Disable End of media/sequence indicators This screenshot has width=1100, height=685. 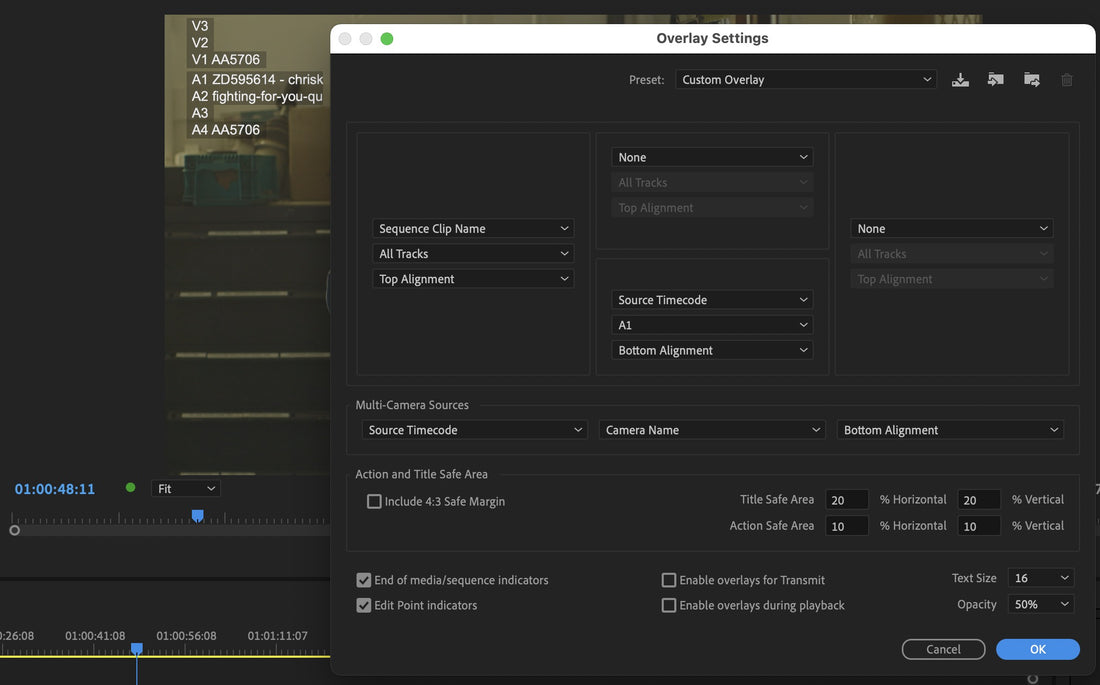point(364,579)
